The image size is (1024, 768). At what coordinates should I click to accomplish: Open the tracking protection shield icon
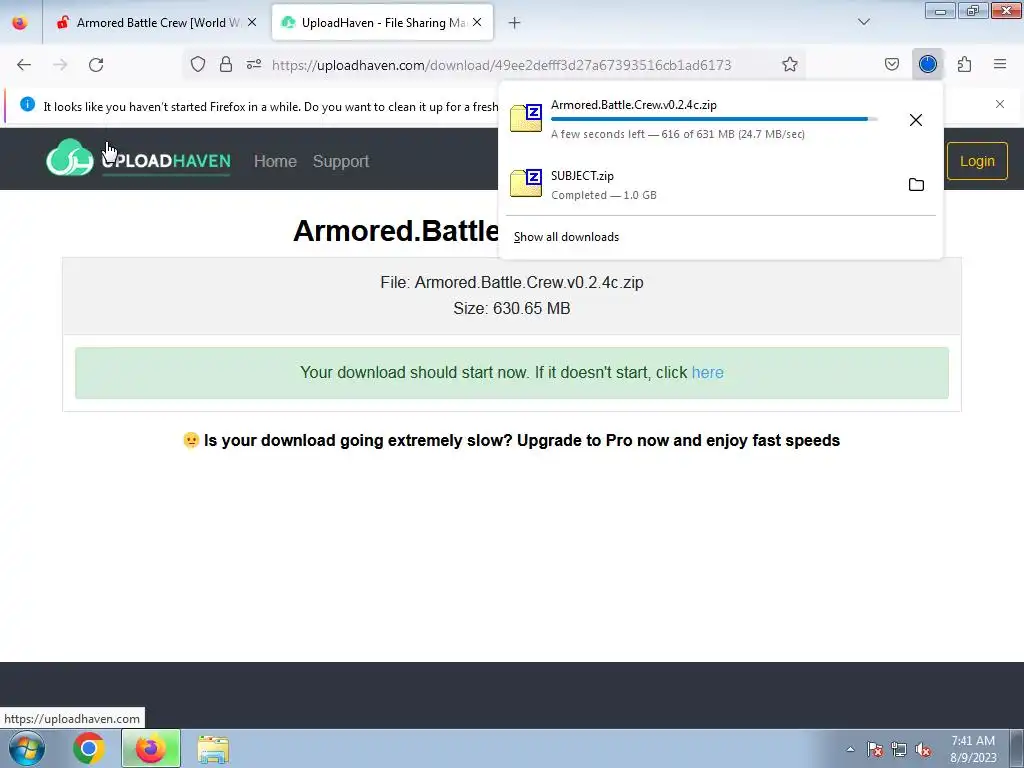(x=198, y=64)
